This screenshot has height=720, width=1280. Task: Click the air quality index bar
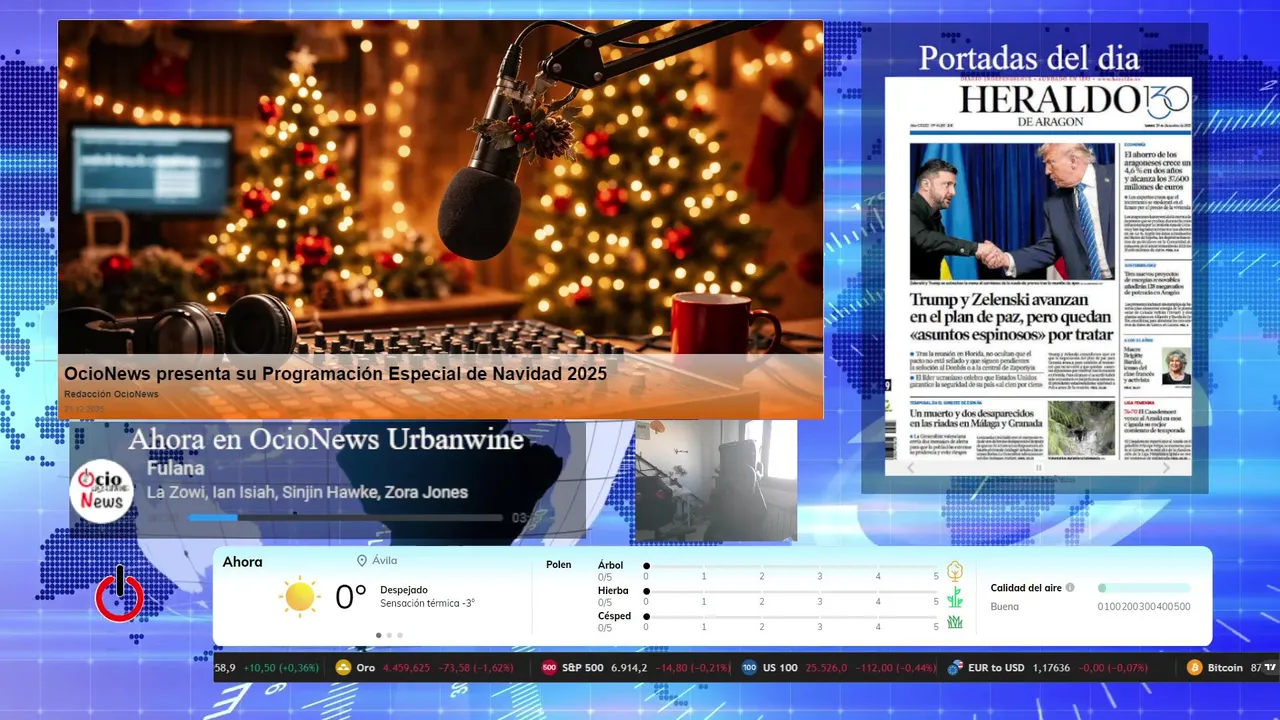[x=1144, y=588]
